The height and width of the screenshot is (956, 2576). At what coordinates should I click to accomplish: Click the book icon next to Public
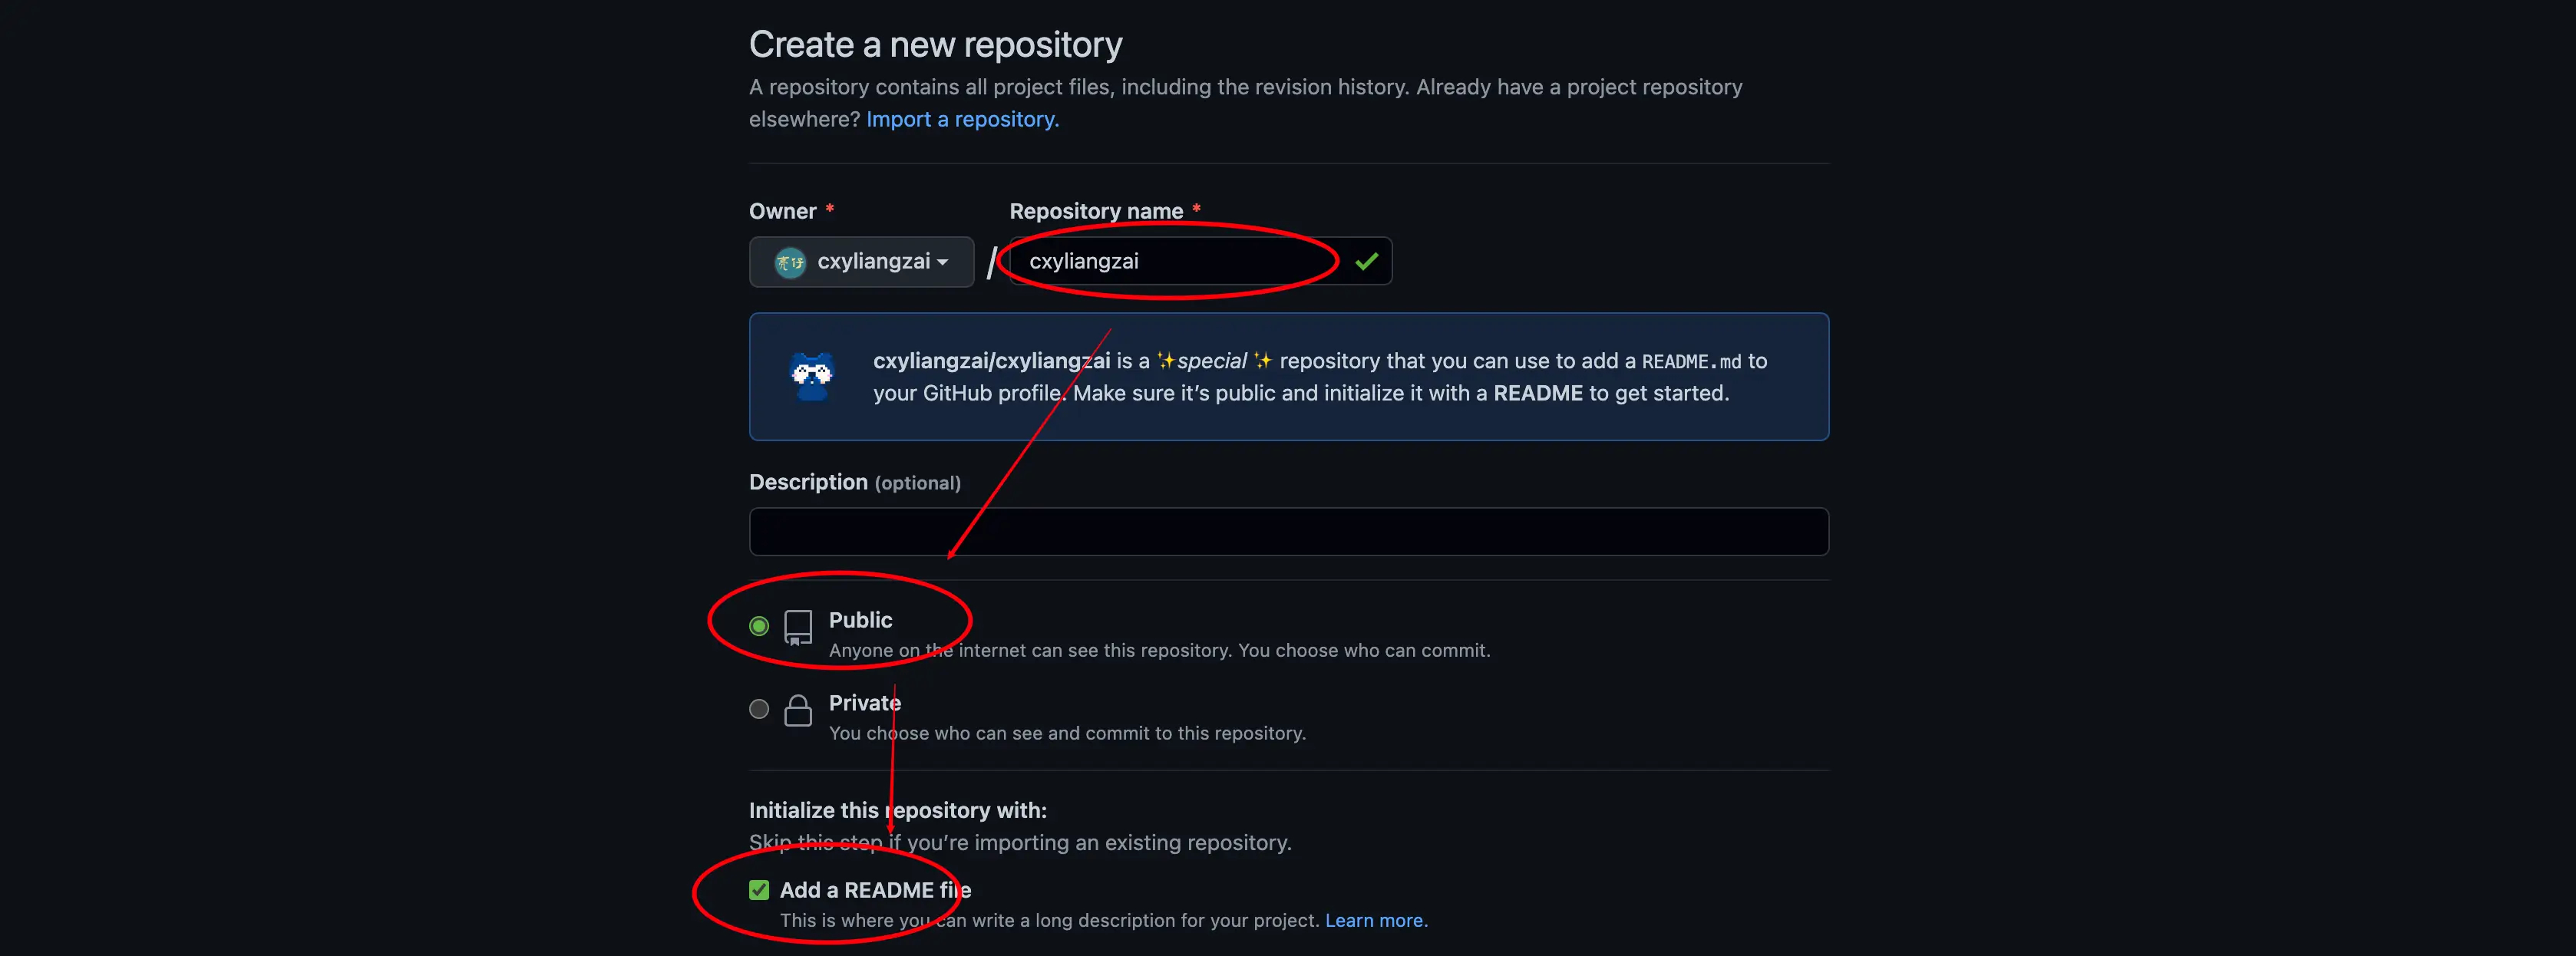798,628
